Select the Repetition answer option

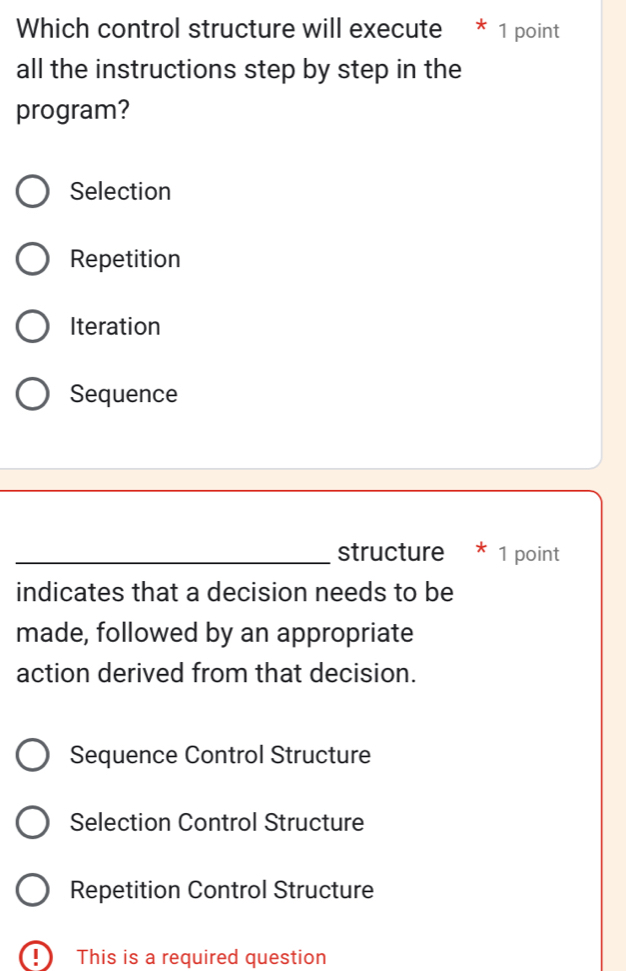(x=31, y=258)
